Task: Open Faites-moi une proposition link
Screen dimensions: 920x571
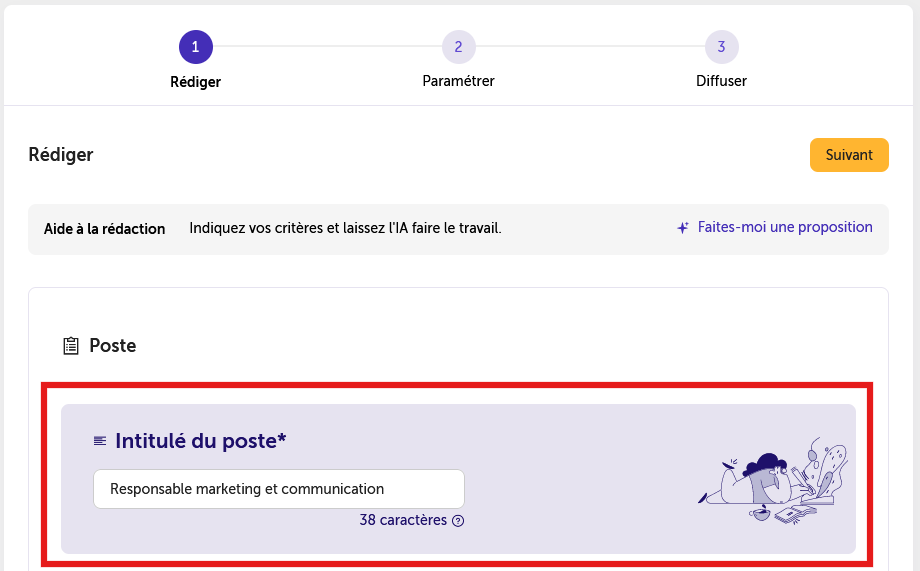Action: click(784, 227)
